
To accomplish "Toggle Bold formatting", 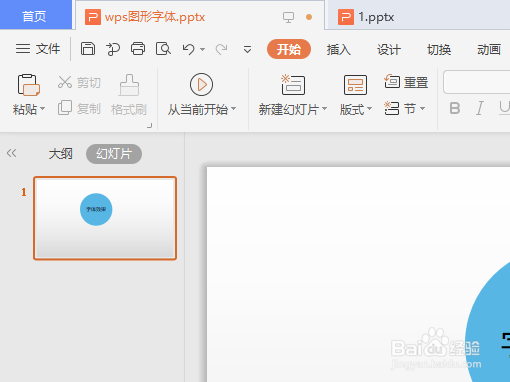I will 455,109.
